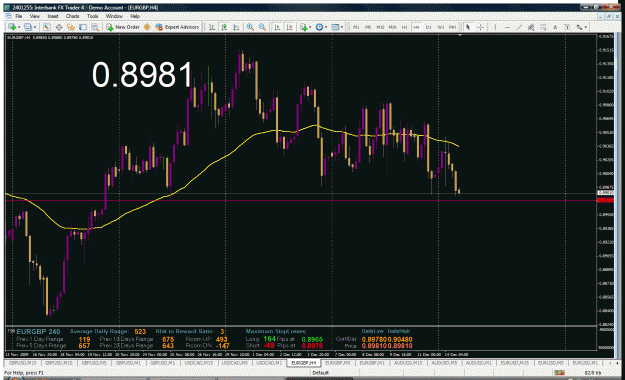Select the Text Label tool (T icon)
The image size is (625, 380).
pyautogui.click(x=567, y=27)
